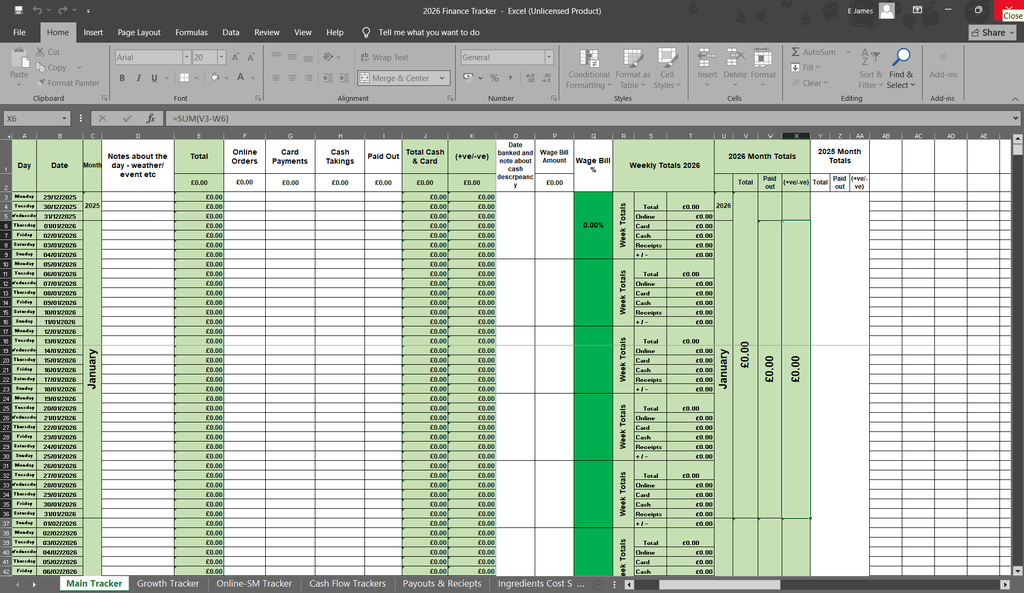
Task: Open the General number format dropdown
Action: click(550, 58)
